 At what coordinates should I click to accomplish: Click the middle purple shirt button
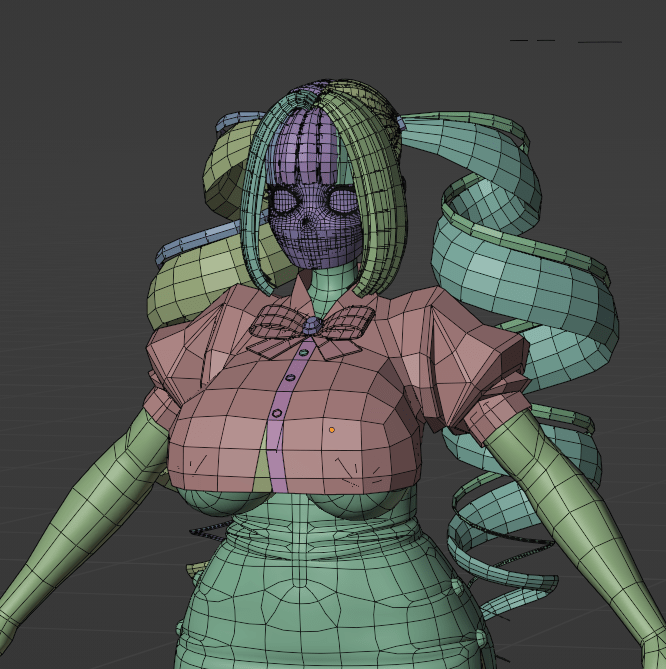click(x=291, y=377)
